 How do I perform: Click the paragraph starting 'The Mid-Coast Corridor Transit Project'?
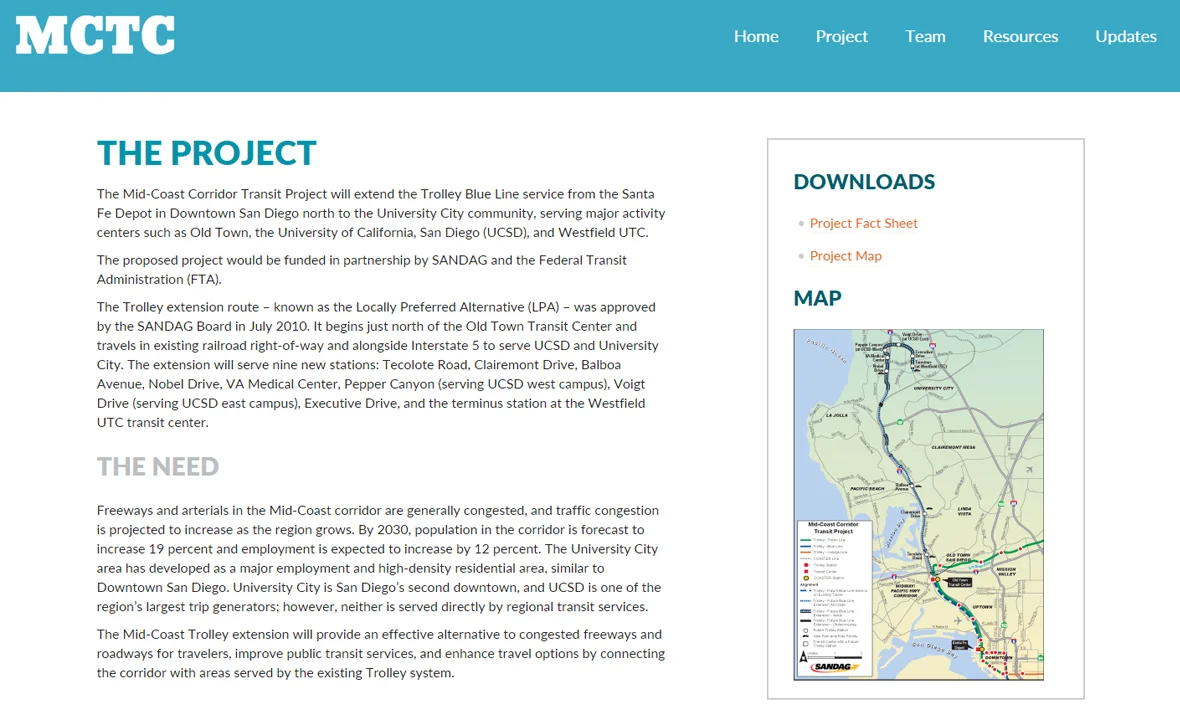[x=381, y=213]
